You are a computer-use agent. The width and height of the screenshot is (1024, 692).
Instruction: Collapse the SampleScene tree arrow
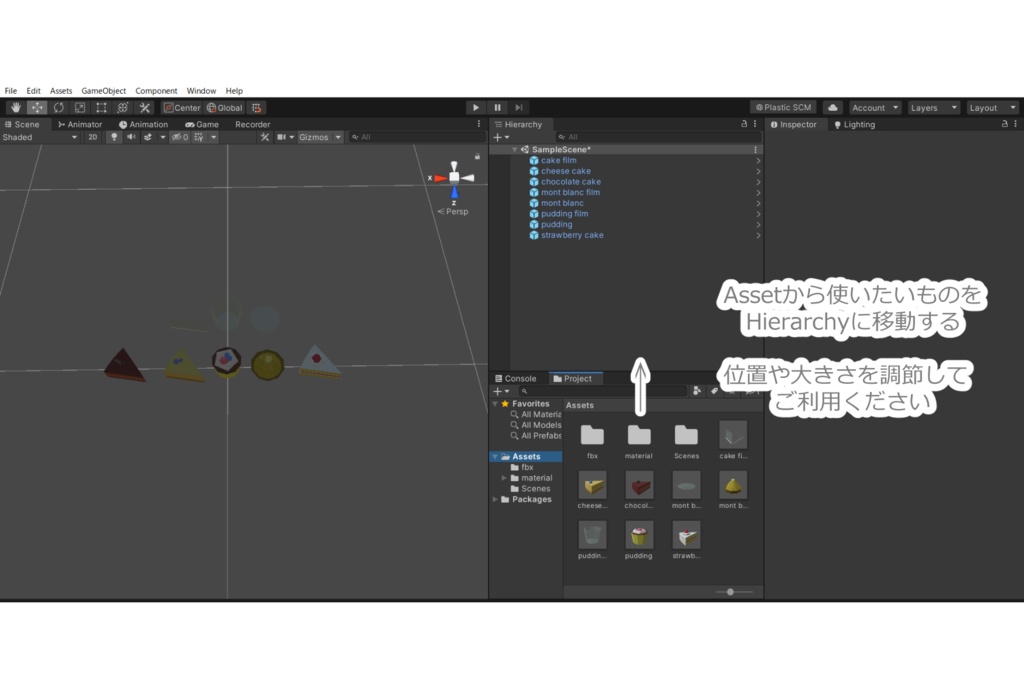(514, 149)
